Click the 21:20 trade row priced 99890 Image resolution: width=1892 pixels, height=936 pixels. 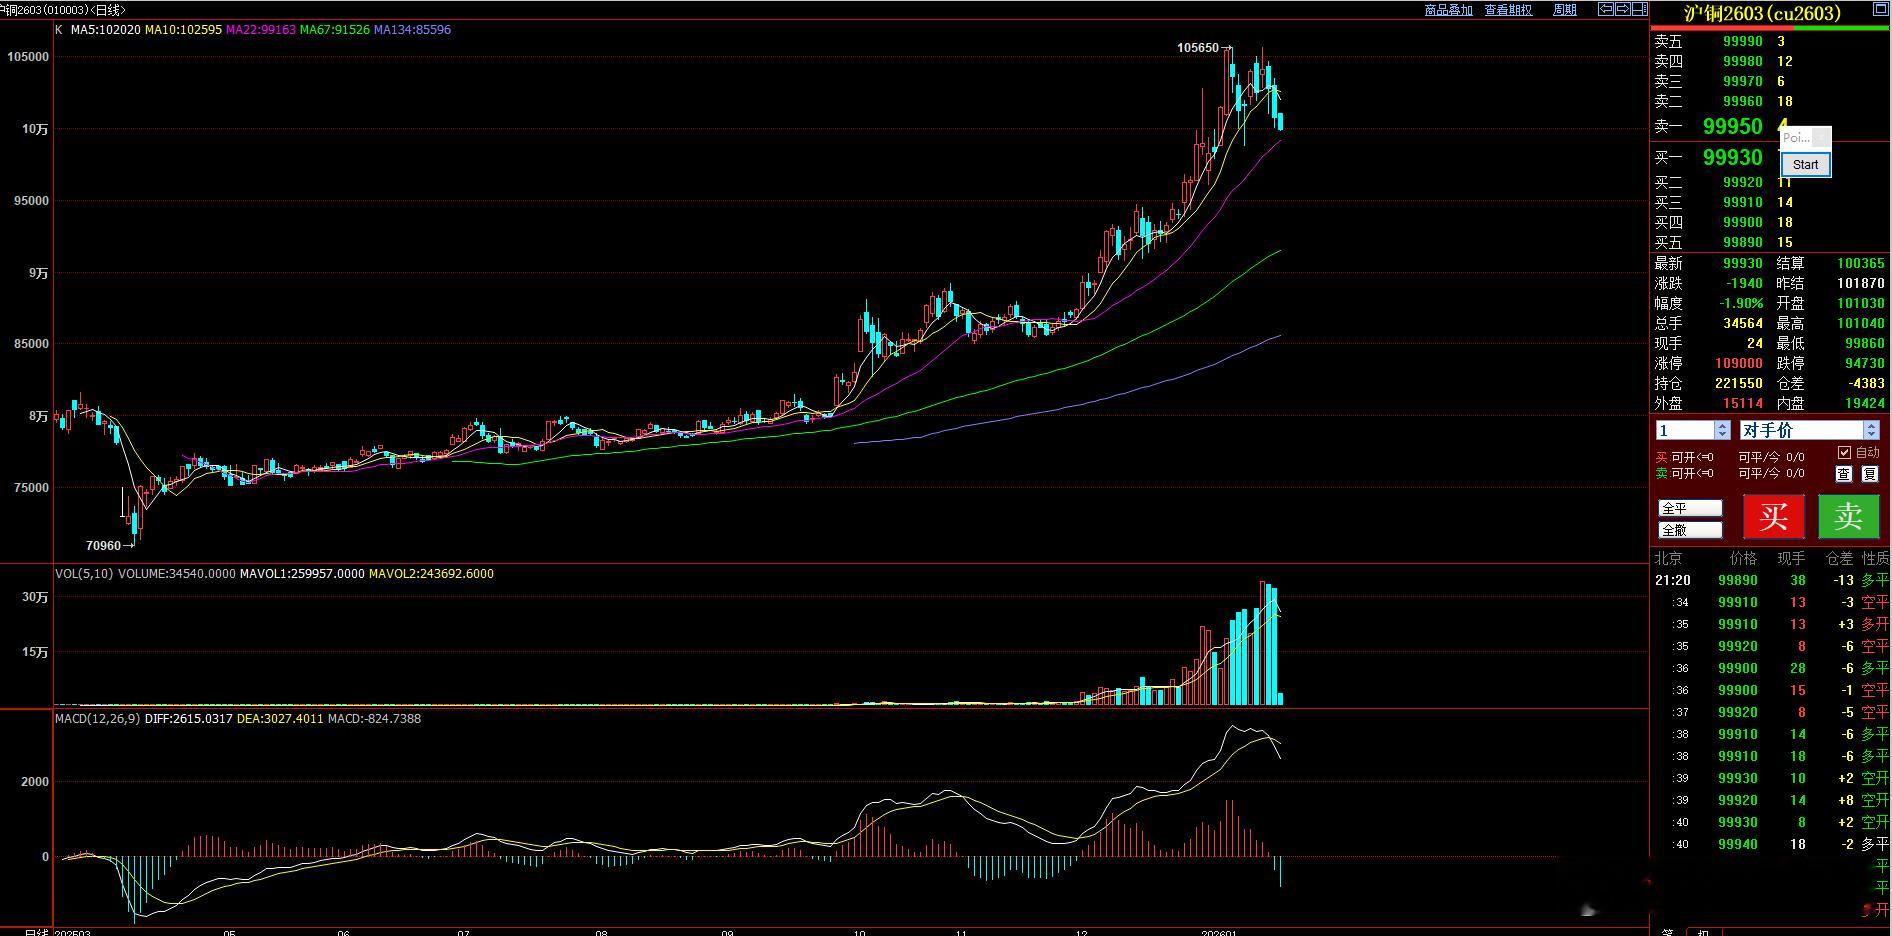tap(1771, 580)
